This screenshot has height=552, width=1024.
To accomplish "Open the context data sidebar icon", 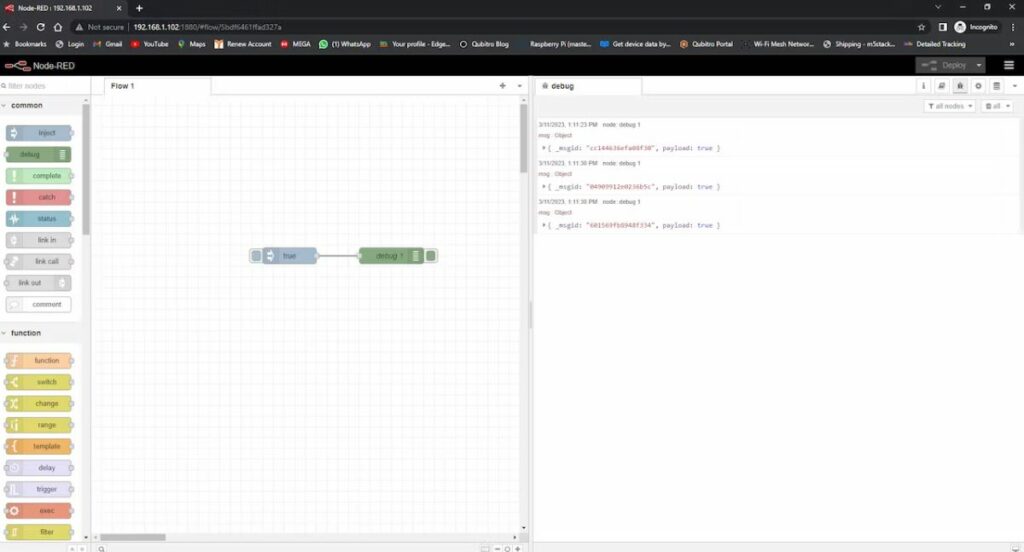I will (996, 86).
